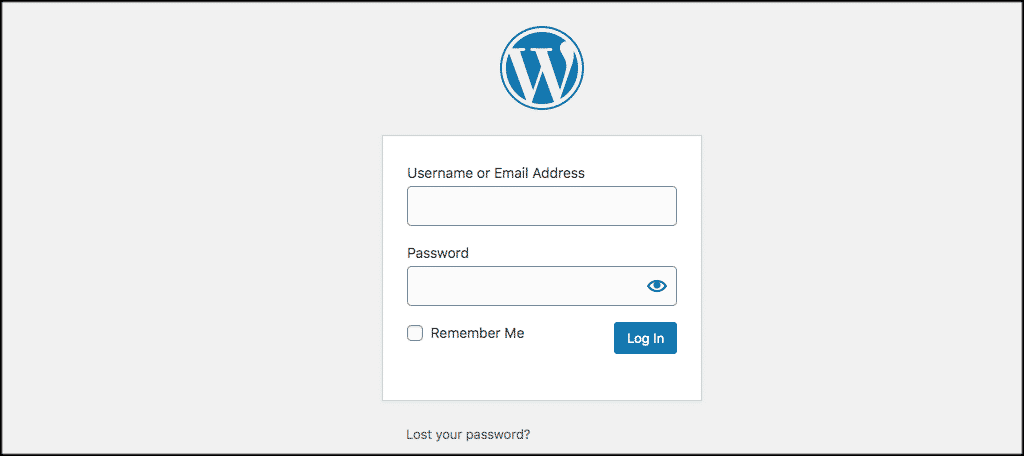This screenshot has height=456, width=1024.
Task: Place cursor in the username text box
Action: pos(541,206)
